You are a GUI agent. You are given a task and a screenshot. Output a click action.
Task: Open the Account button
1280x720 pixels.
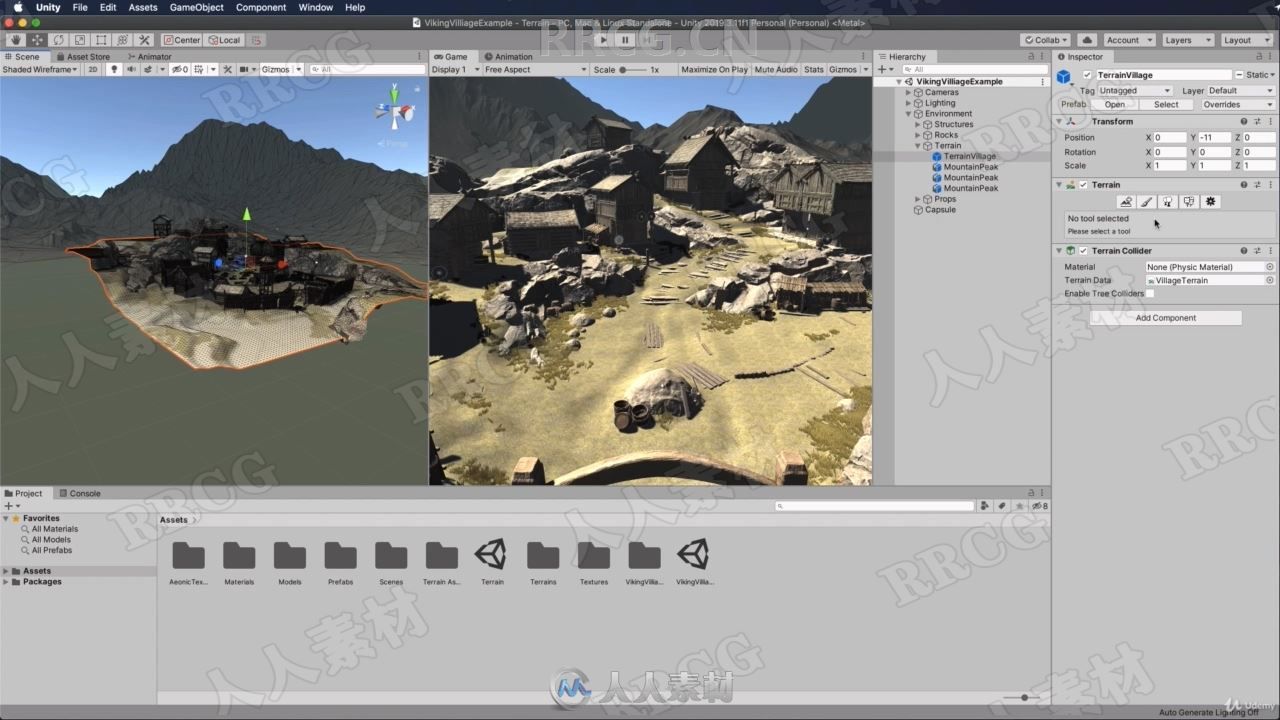1128,40
